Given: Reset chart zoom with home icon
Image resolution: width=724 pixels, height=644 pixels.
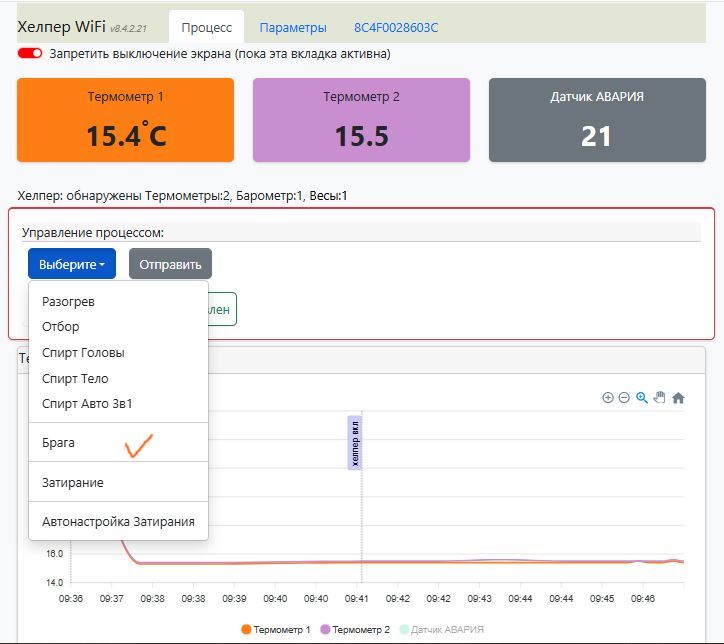Looking at the screenshot, I should 678,397.
